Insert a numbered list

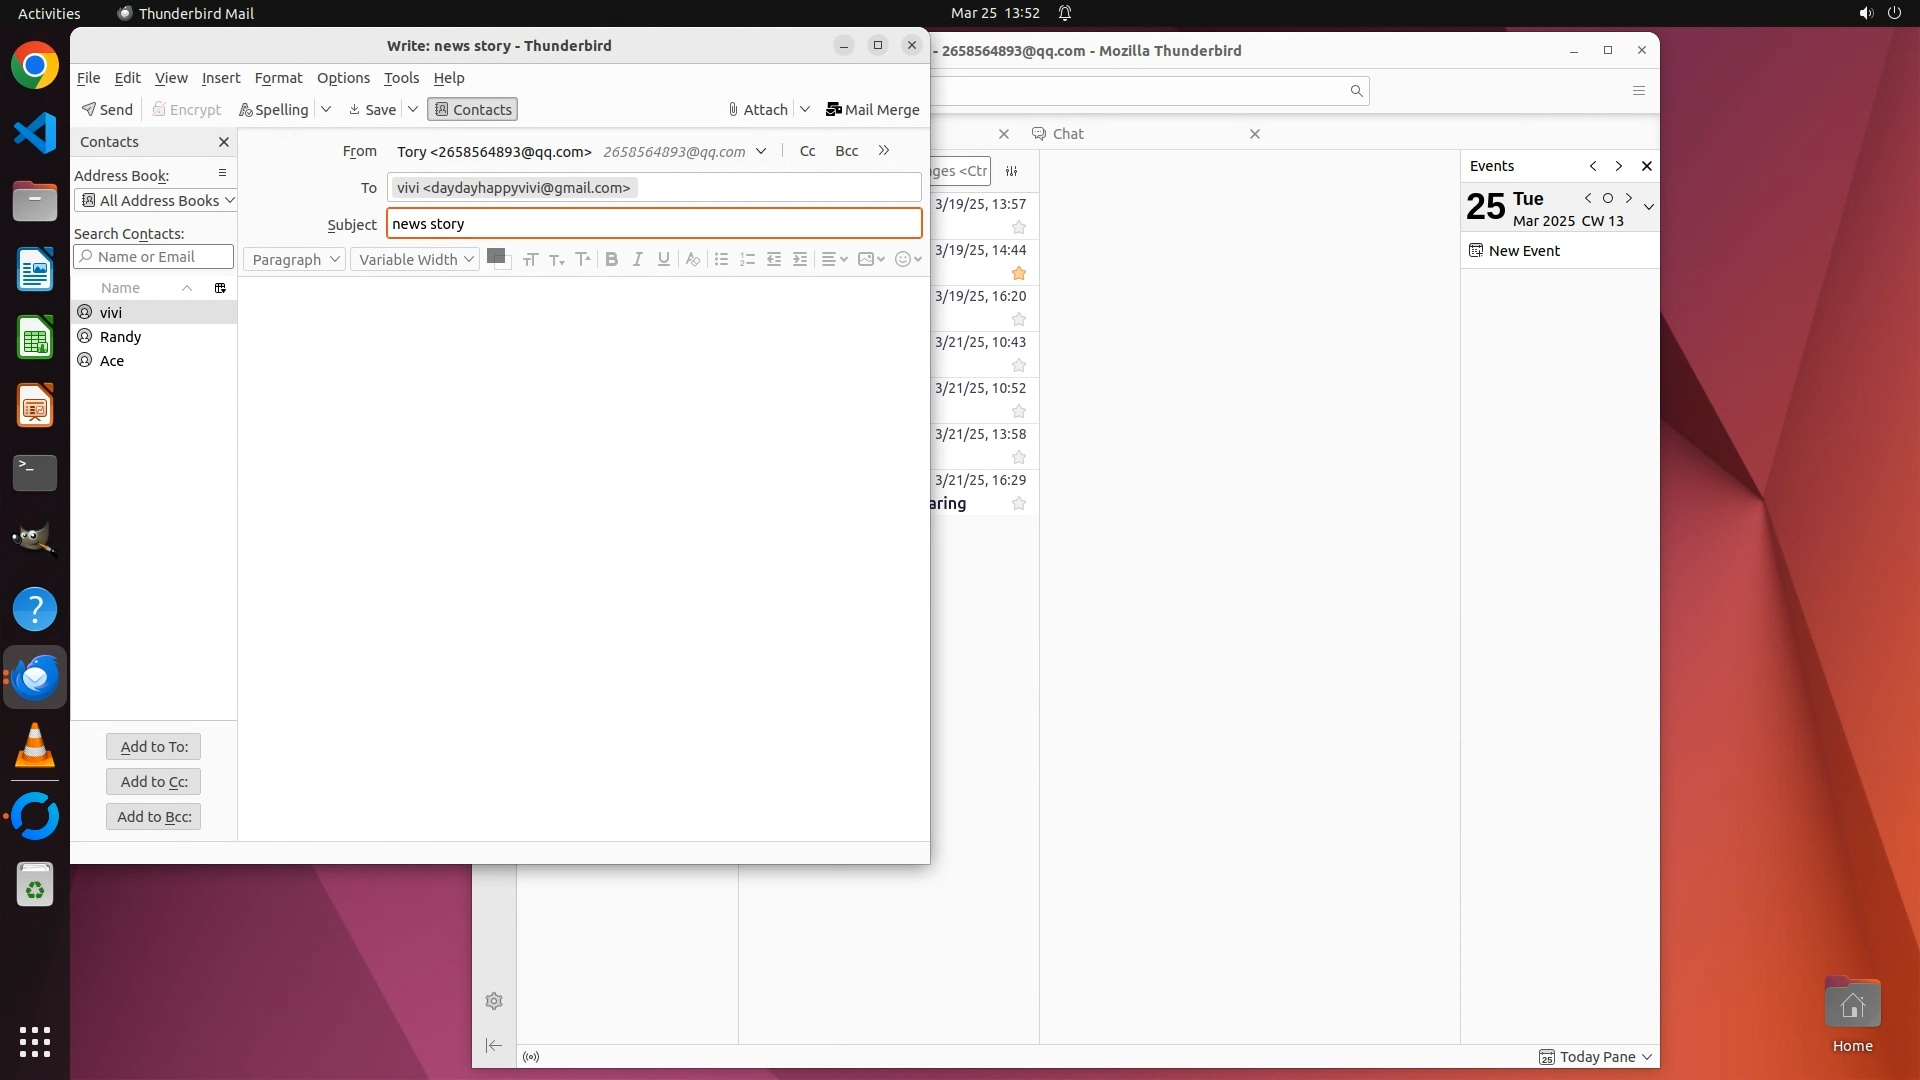747,259
